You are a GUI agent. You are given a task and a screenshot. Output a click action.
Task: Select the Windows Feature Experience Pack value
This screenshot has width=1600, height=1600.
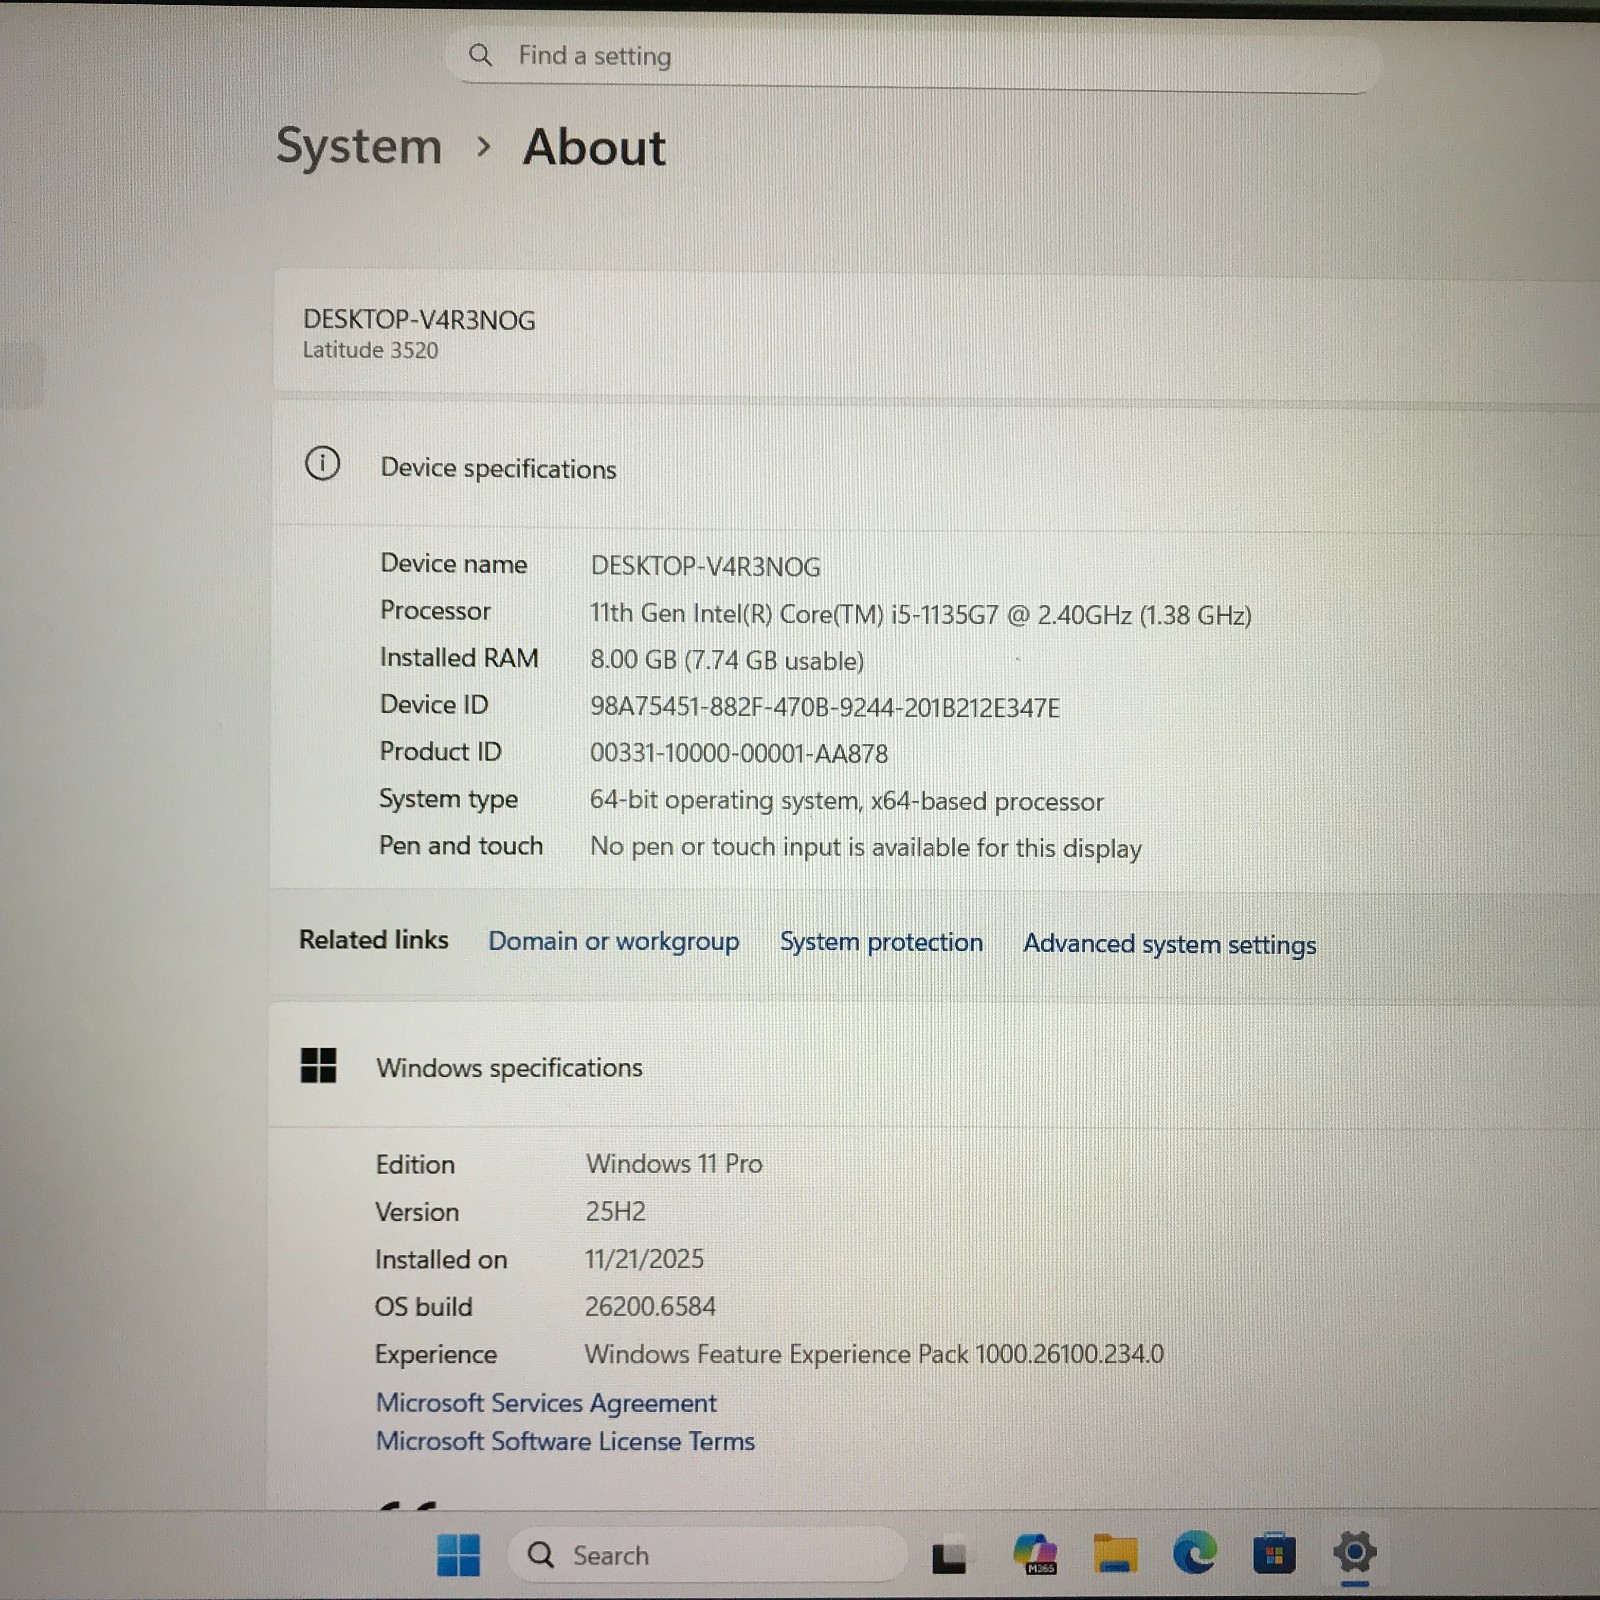874,1354
